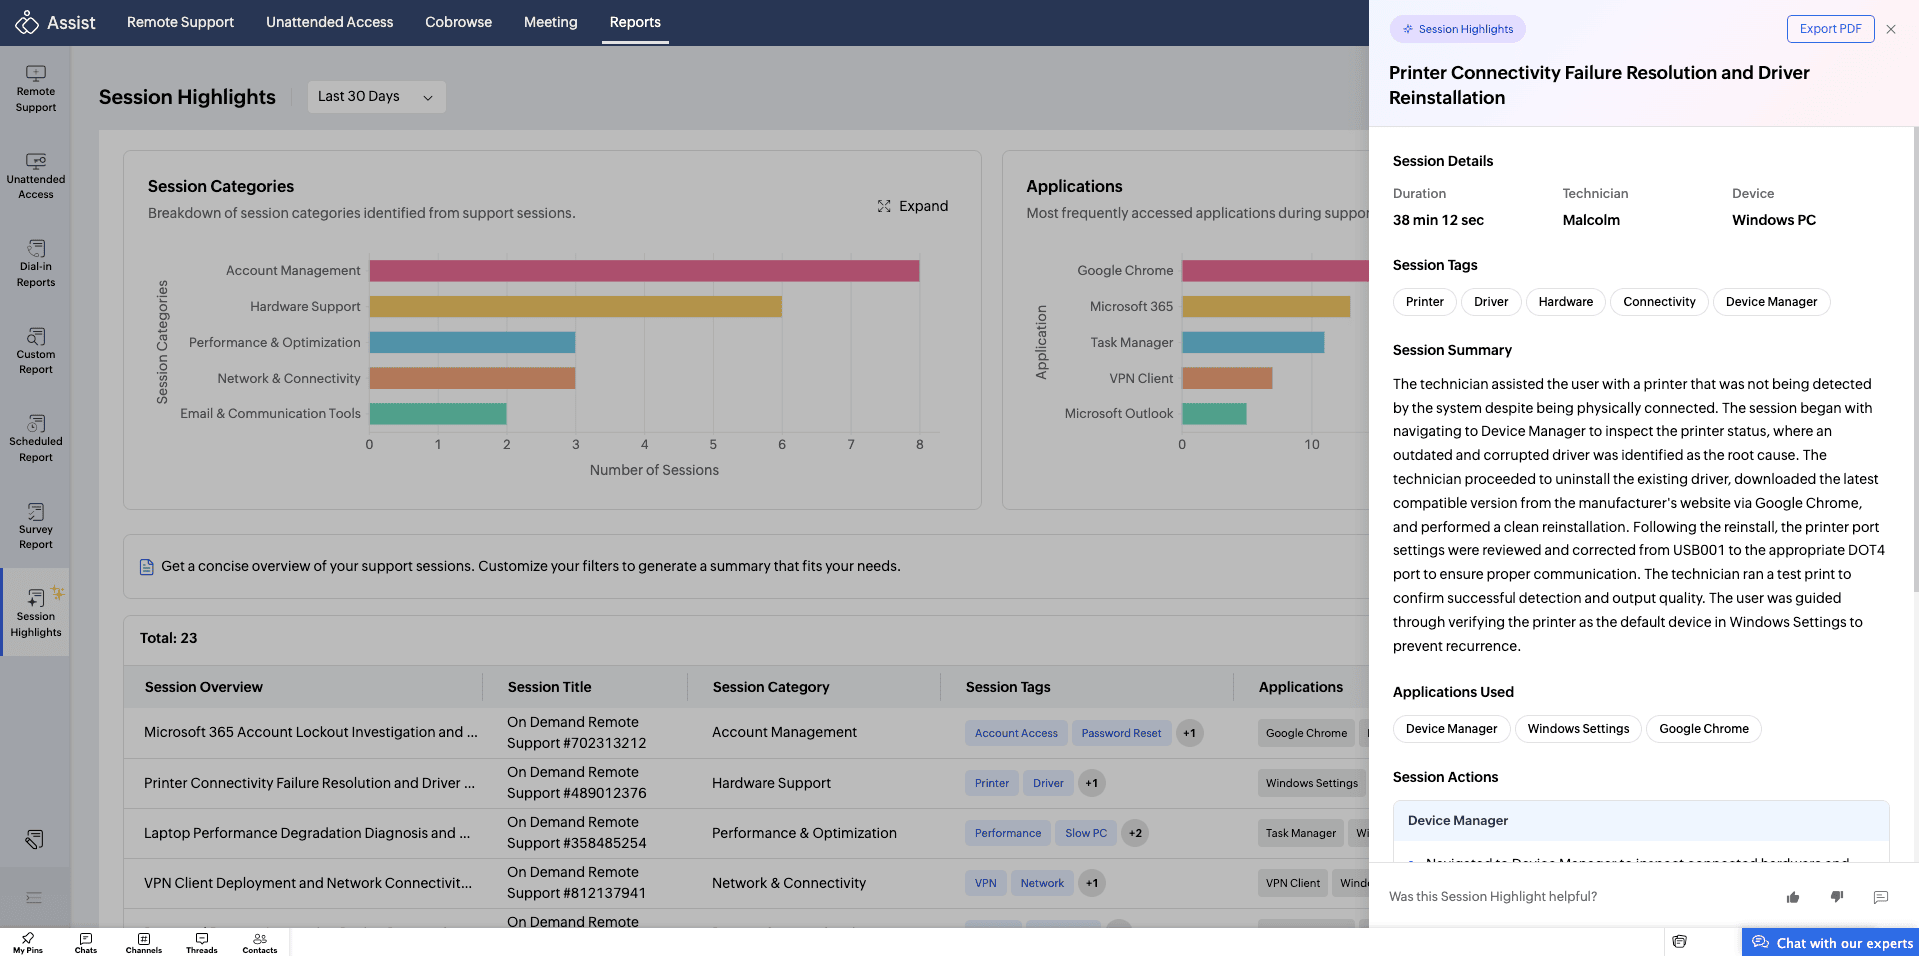Click the Export PDF button

1830,29
